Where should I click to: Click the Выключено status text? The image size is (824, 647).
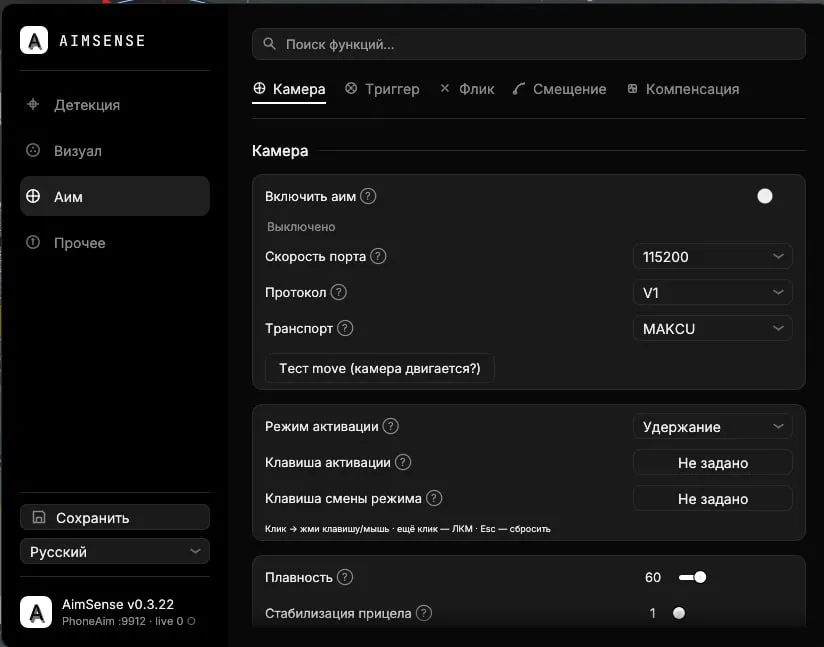coord(301,227)
